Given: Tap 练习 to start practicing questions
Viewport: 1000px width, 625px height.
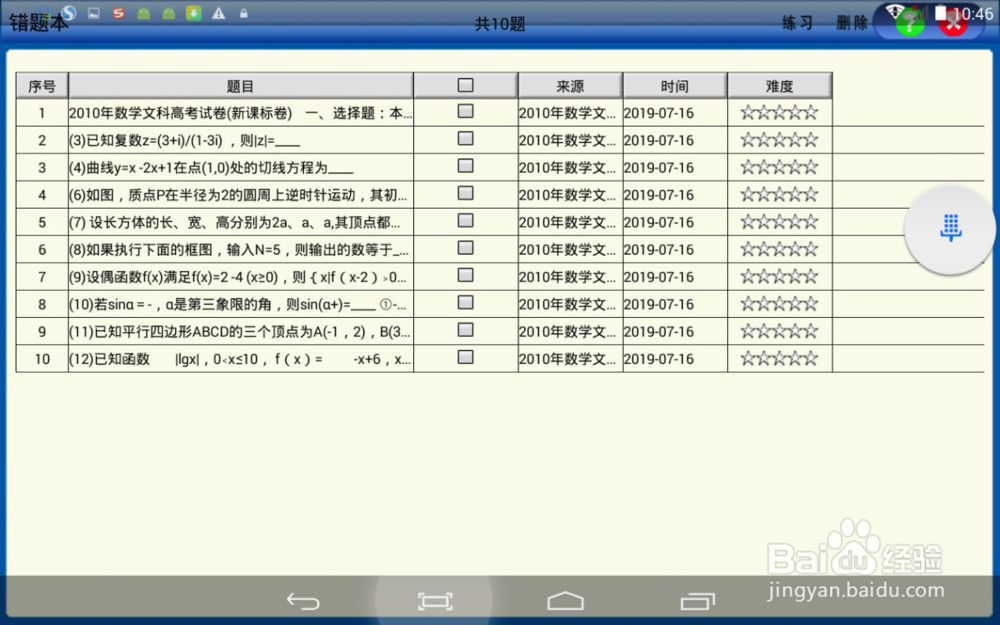Looking at the screenshot, I should coord(797,23).
